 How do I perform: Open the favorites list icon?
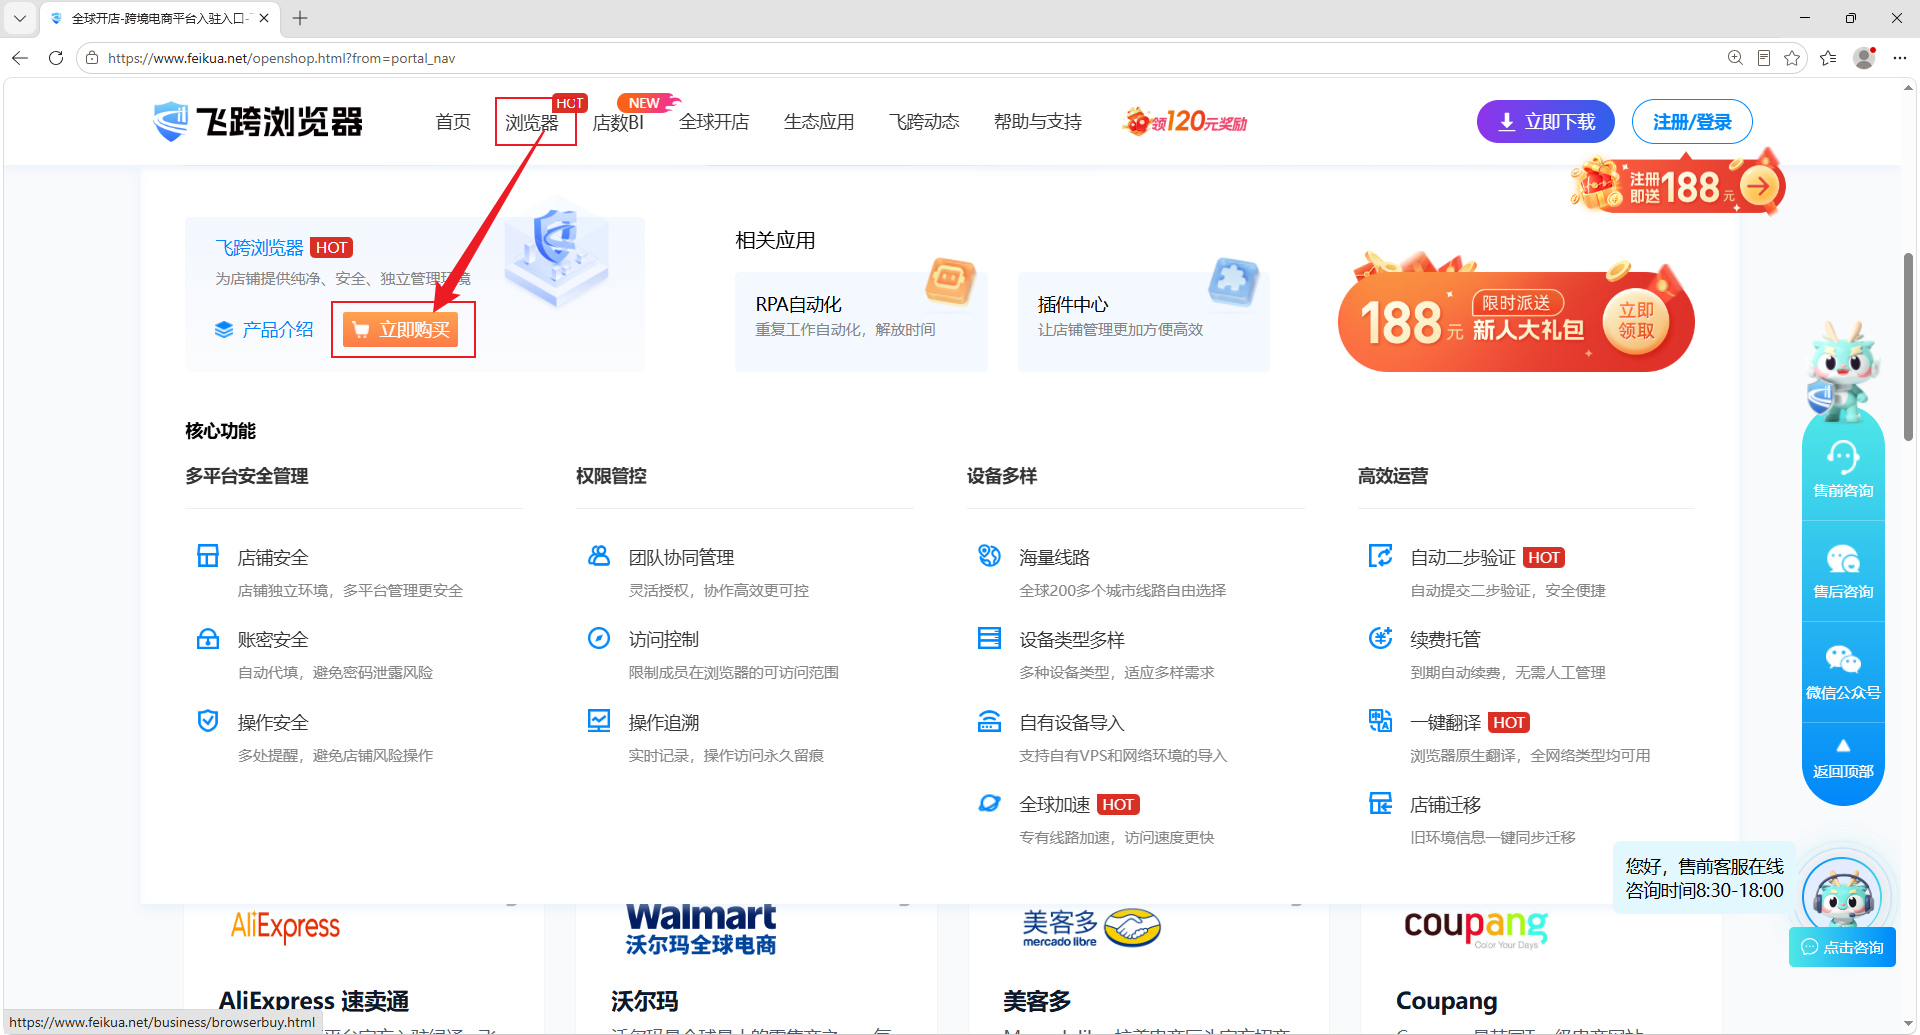(x=1829, y=58)
